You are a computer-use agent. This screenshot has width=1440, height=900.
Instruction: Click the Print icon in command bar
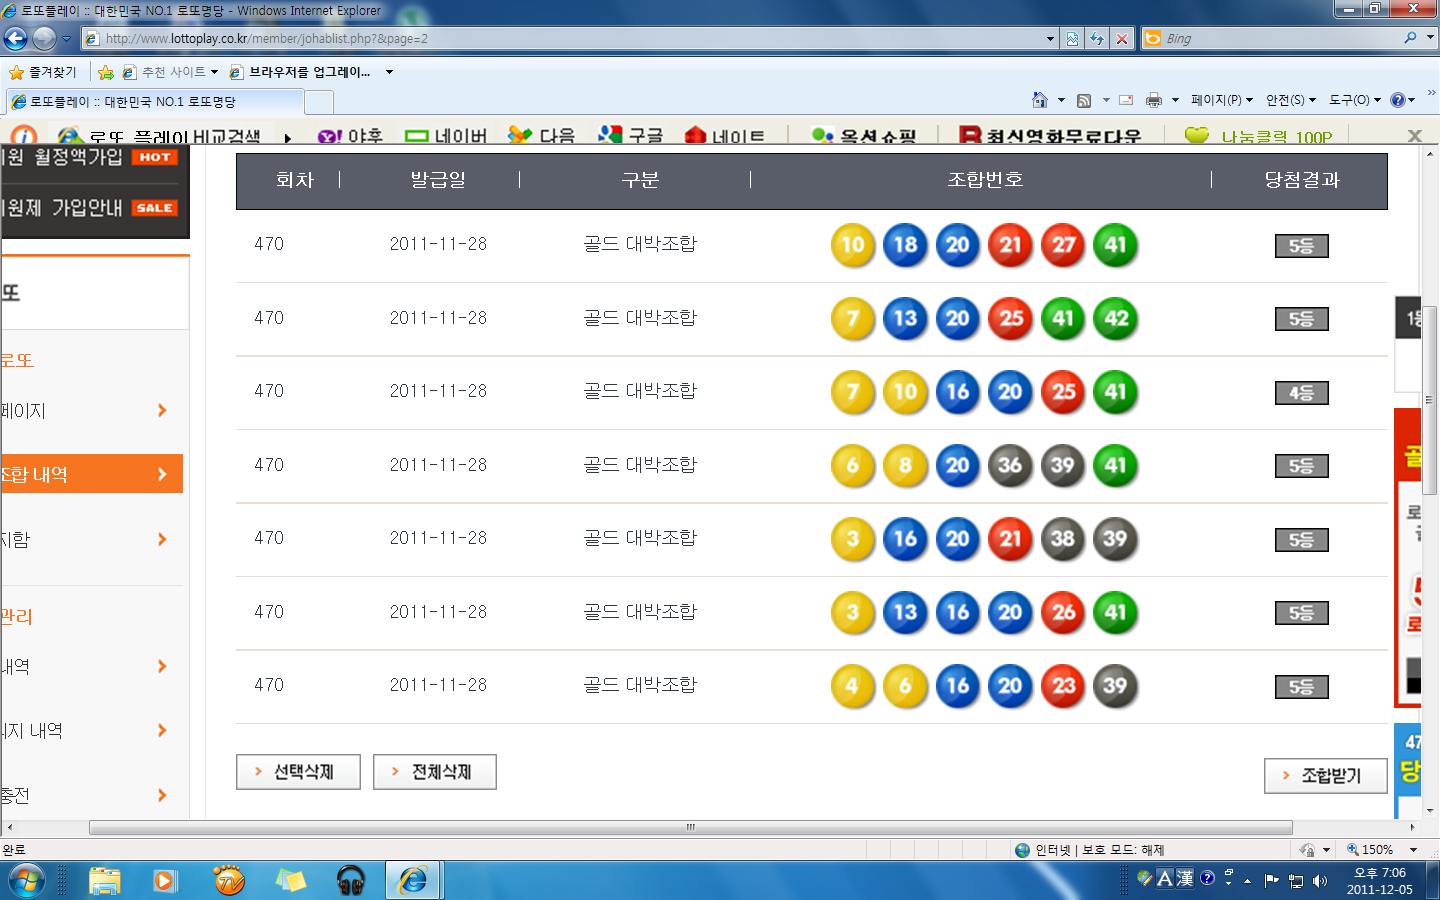pos(1154,100)
